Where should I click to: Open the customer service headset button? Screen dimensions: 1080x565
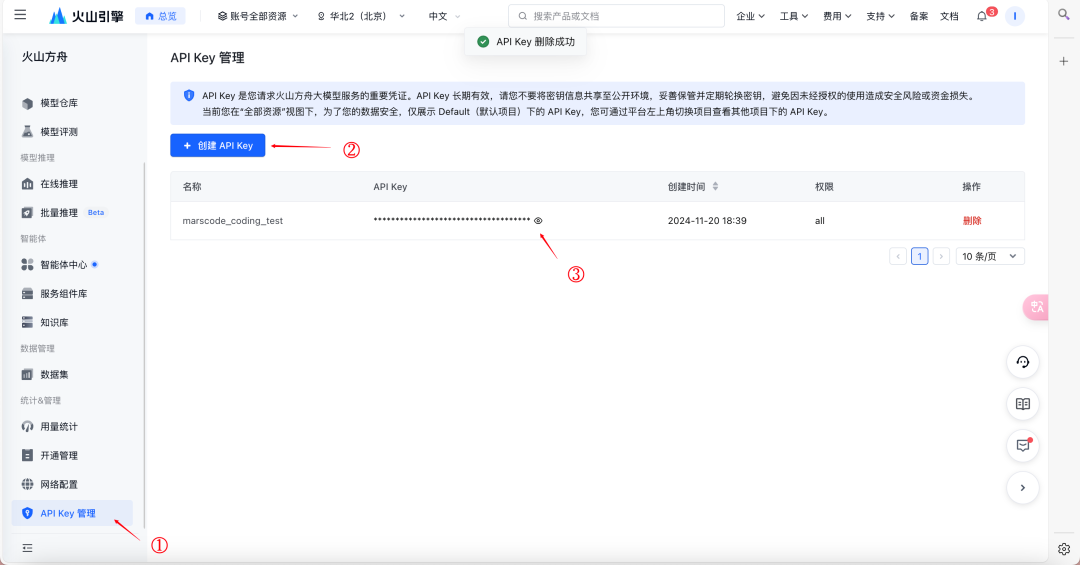pos(1023,362)
